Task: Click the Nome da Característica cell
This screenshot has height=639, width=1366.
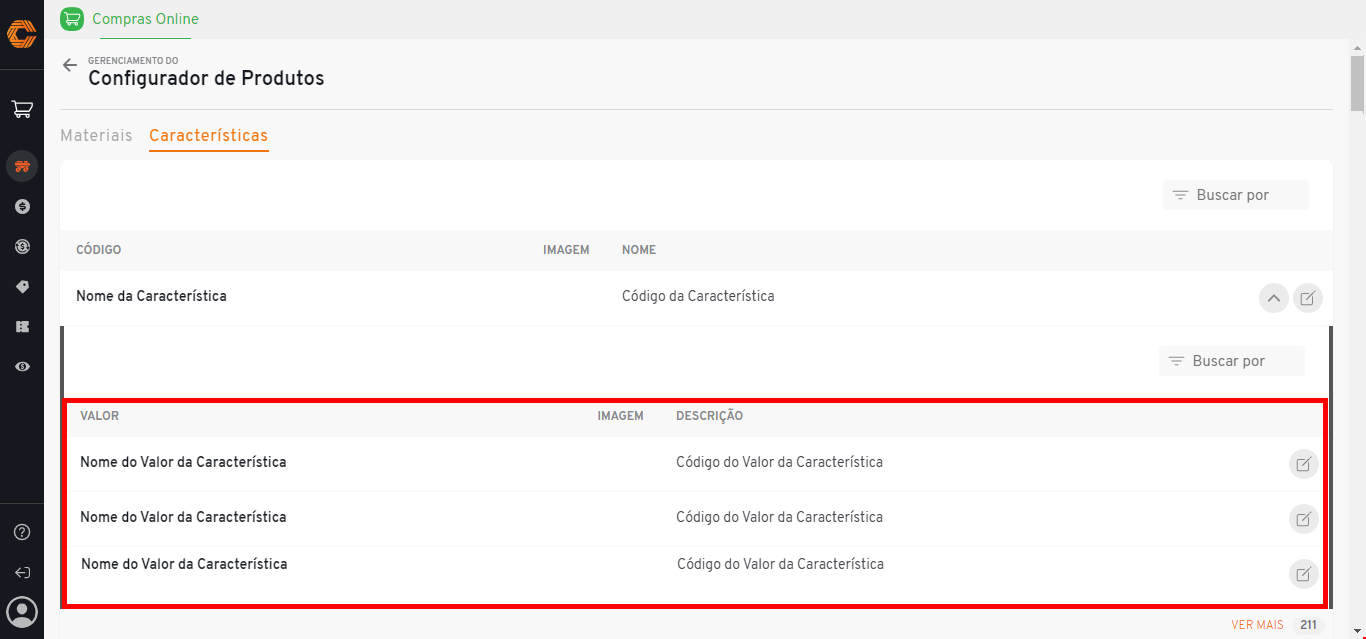Action: [151, 296]
